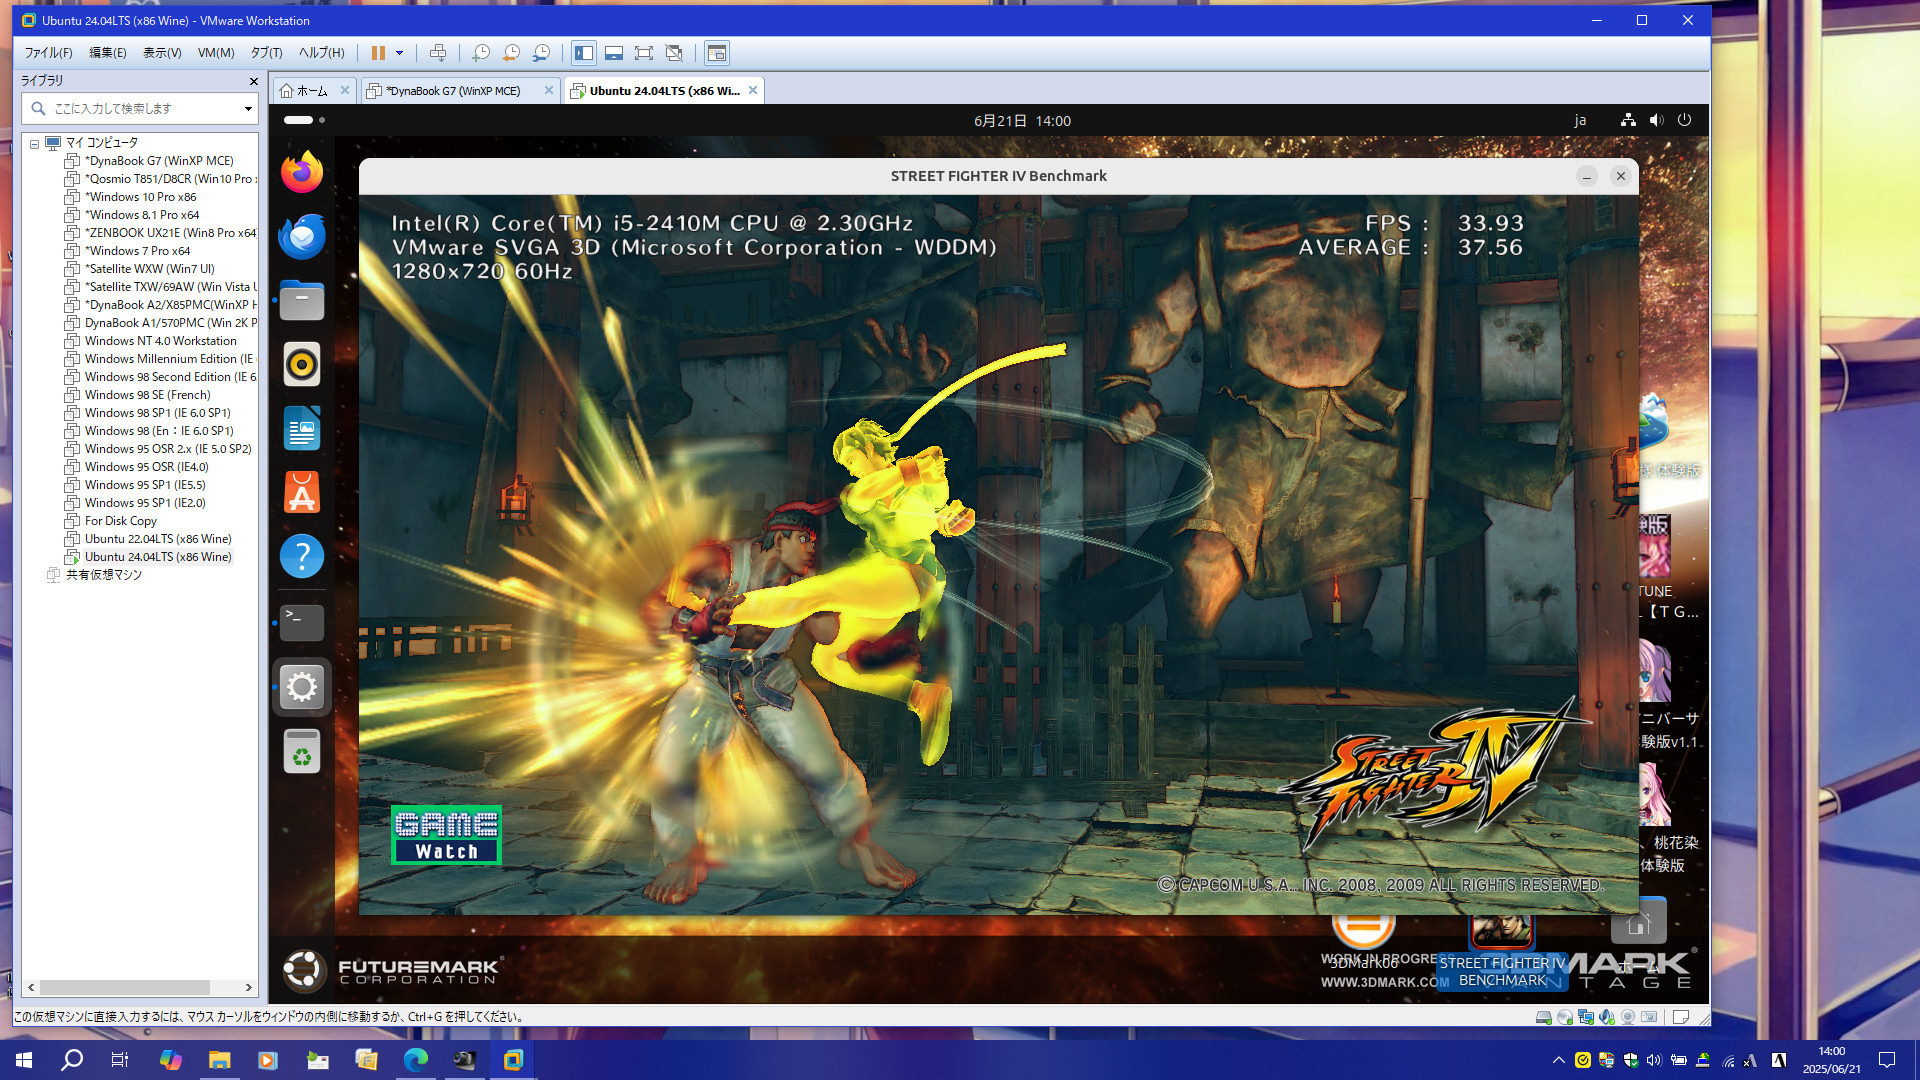Select 共有仮想マシン tree item

(104, 575)
